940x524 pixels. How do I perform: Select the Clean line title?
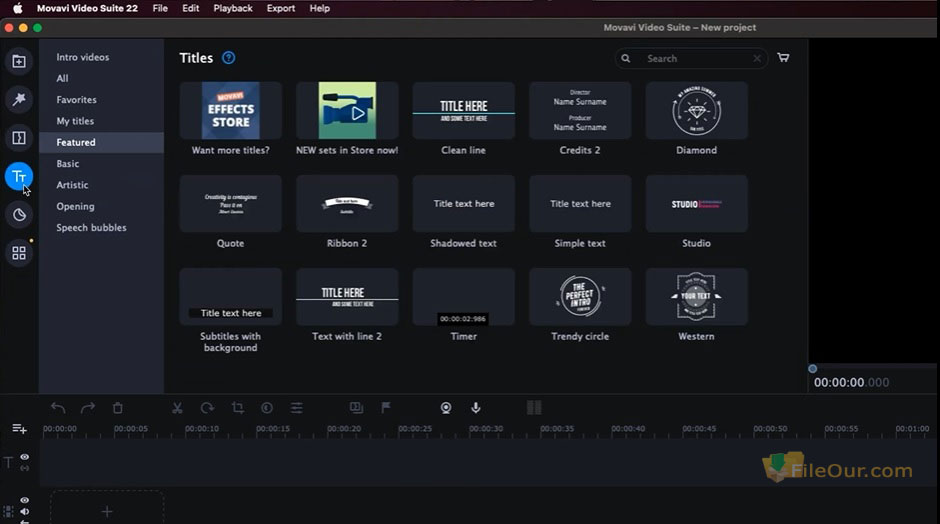pyautogui.click(x=463, y=111)
